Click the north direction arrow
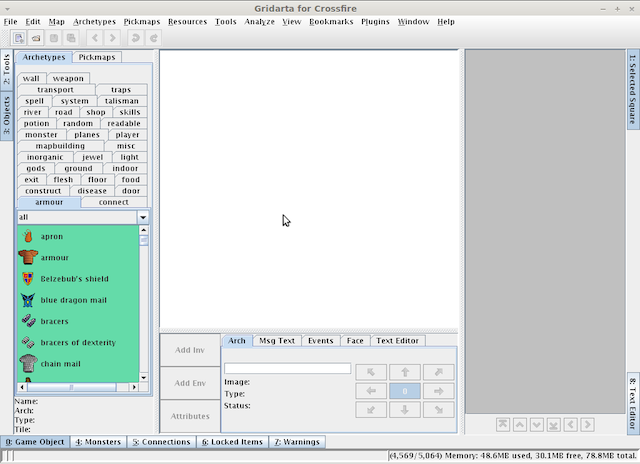The image size is (640, 464). coord(405,372)
